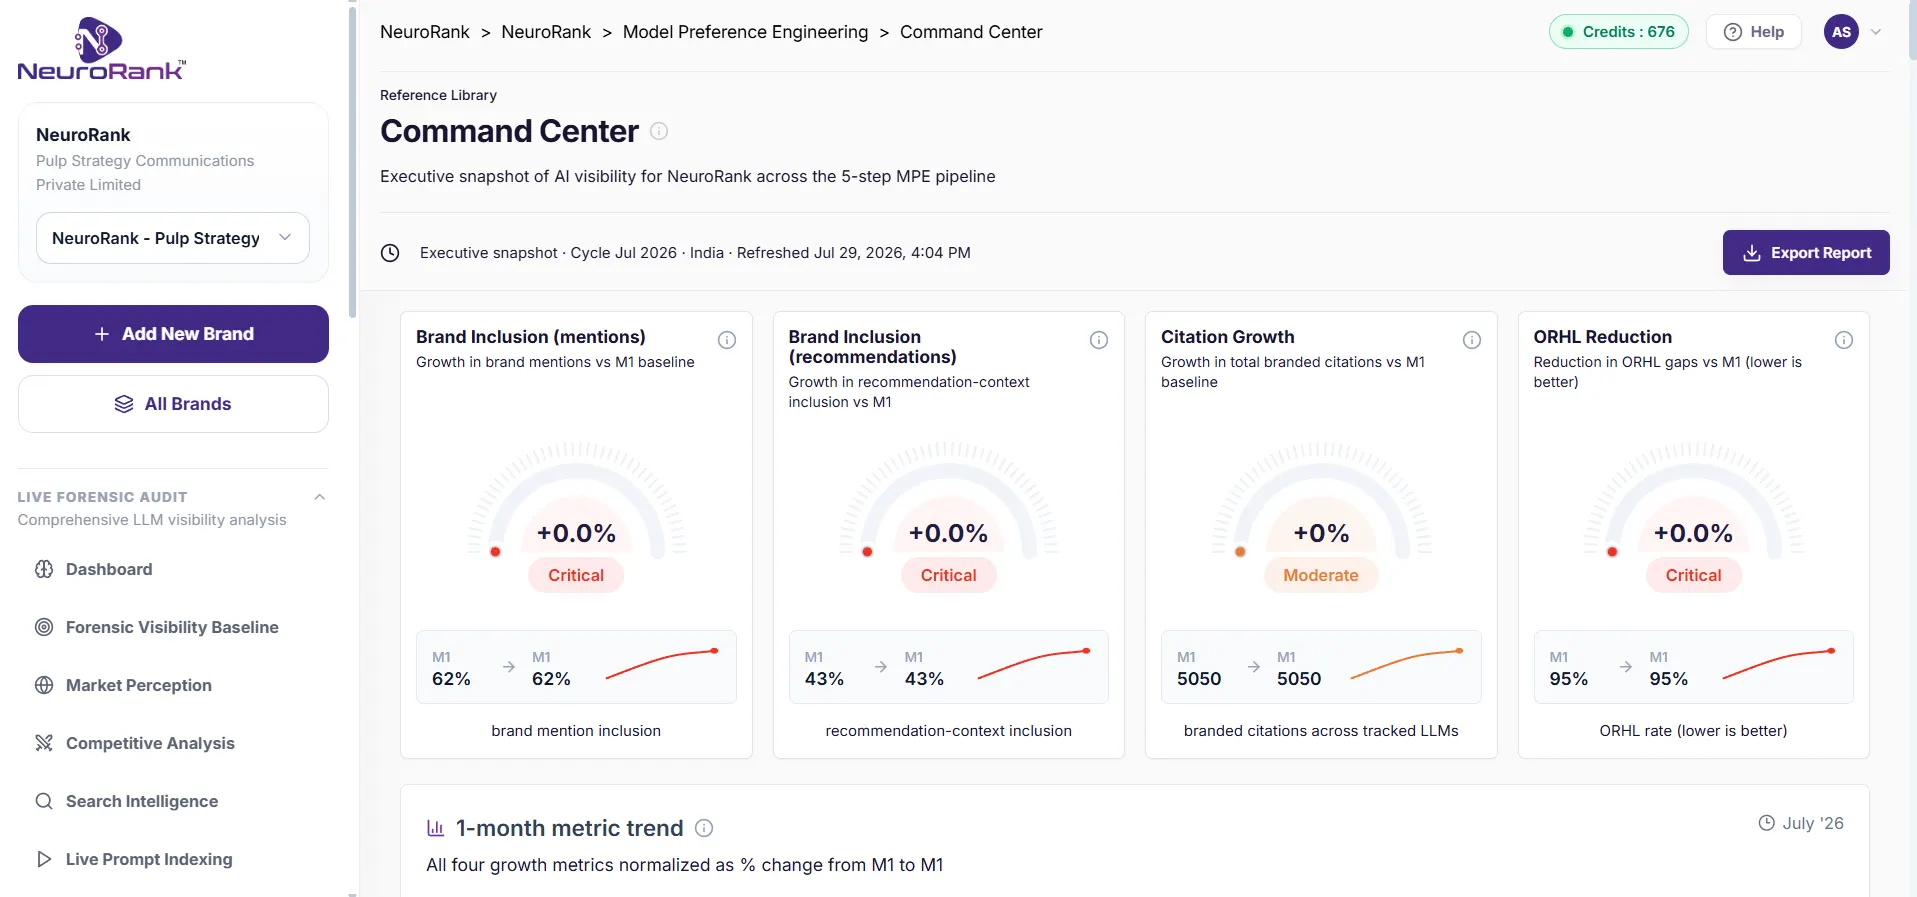Screen dimensions: 1917x897
Task: Click the Add New Brand button
Action: (x=173, y=334)
